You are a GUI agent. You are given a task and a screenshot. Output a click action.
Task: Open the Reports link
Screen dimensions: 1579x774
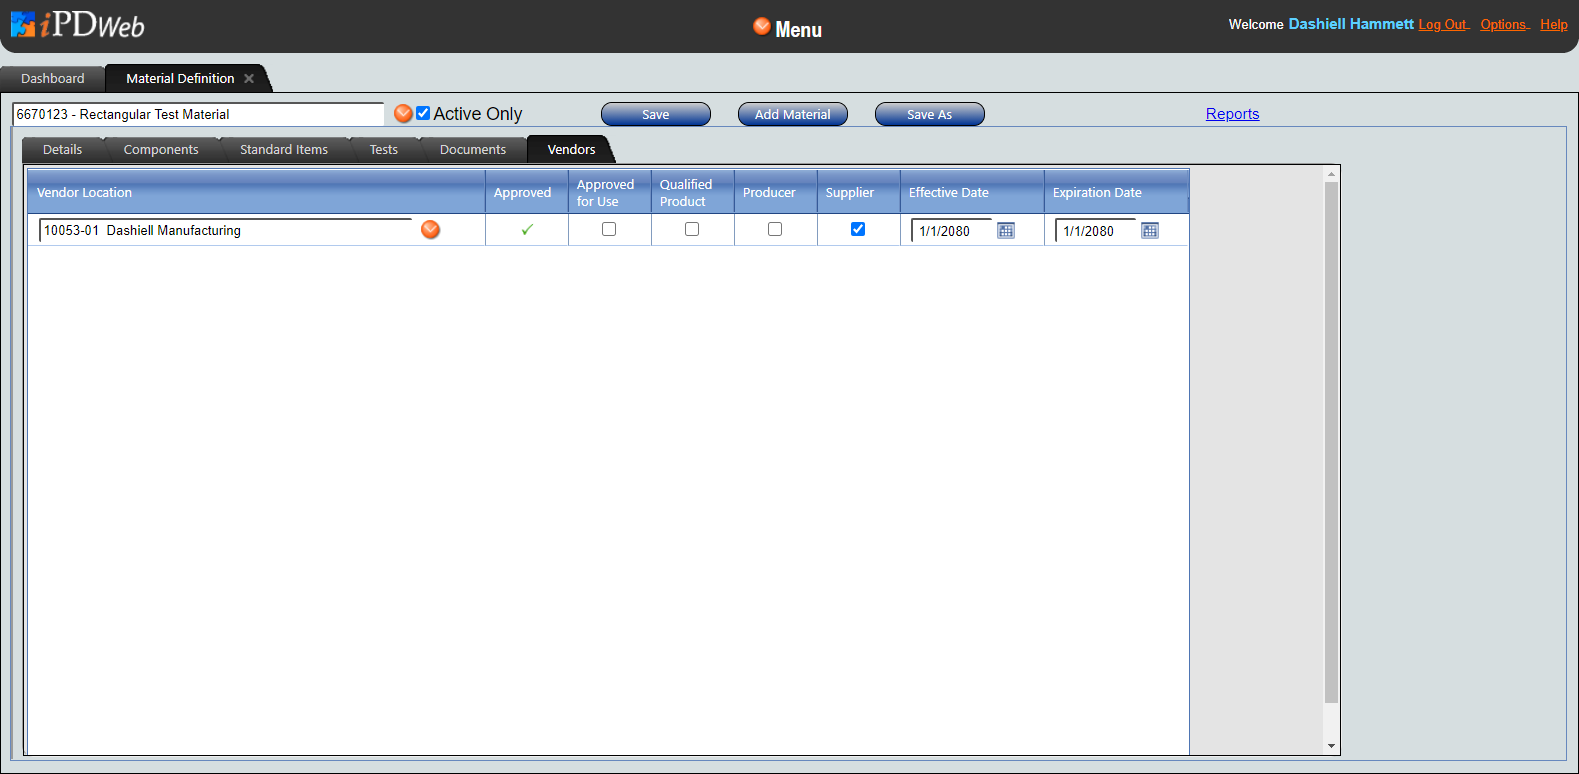pos(1232,114)
